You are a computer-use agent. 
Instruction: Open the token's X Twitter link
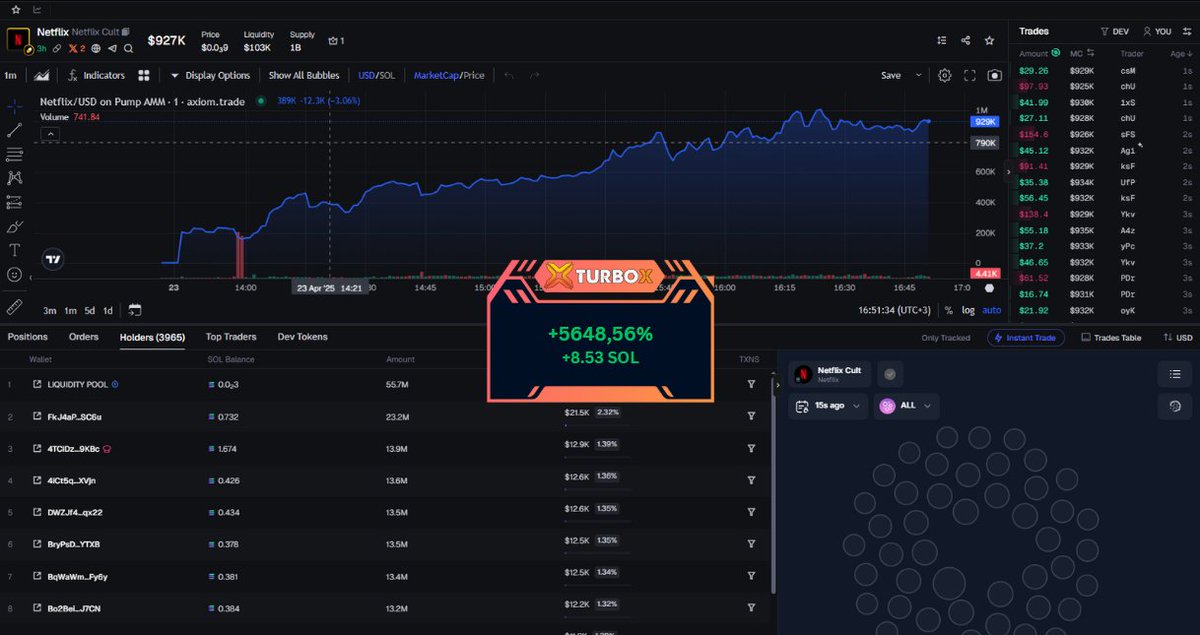pyautogui.click(x=75, y=48)
